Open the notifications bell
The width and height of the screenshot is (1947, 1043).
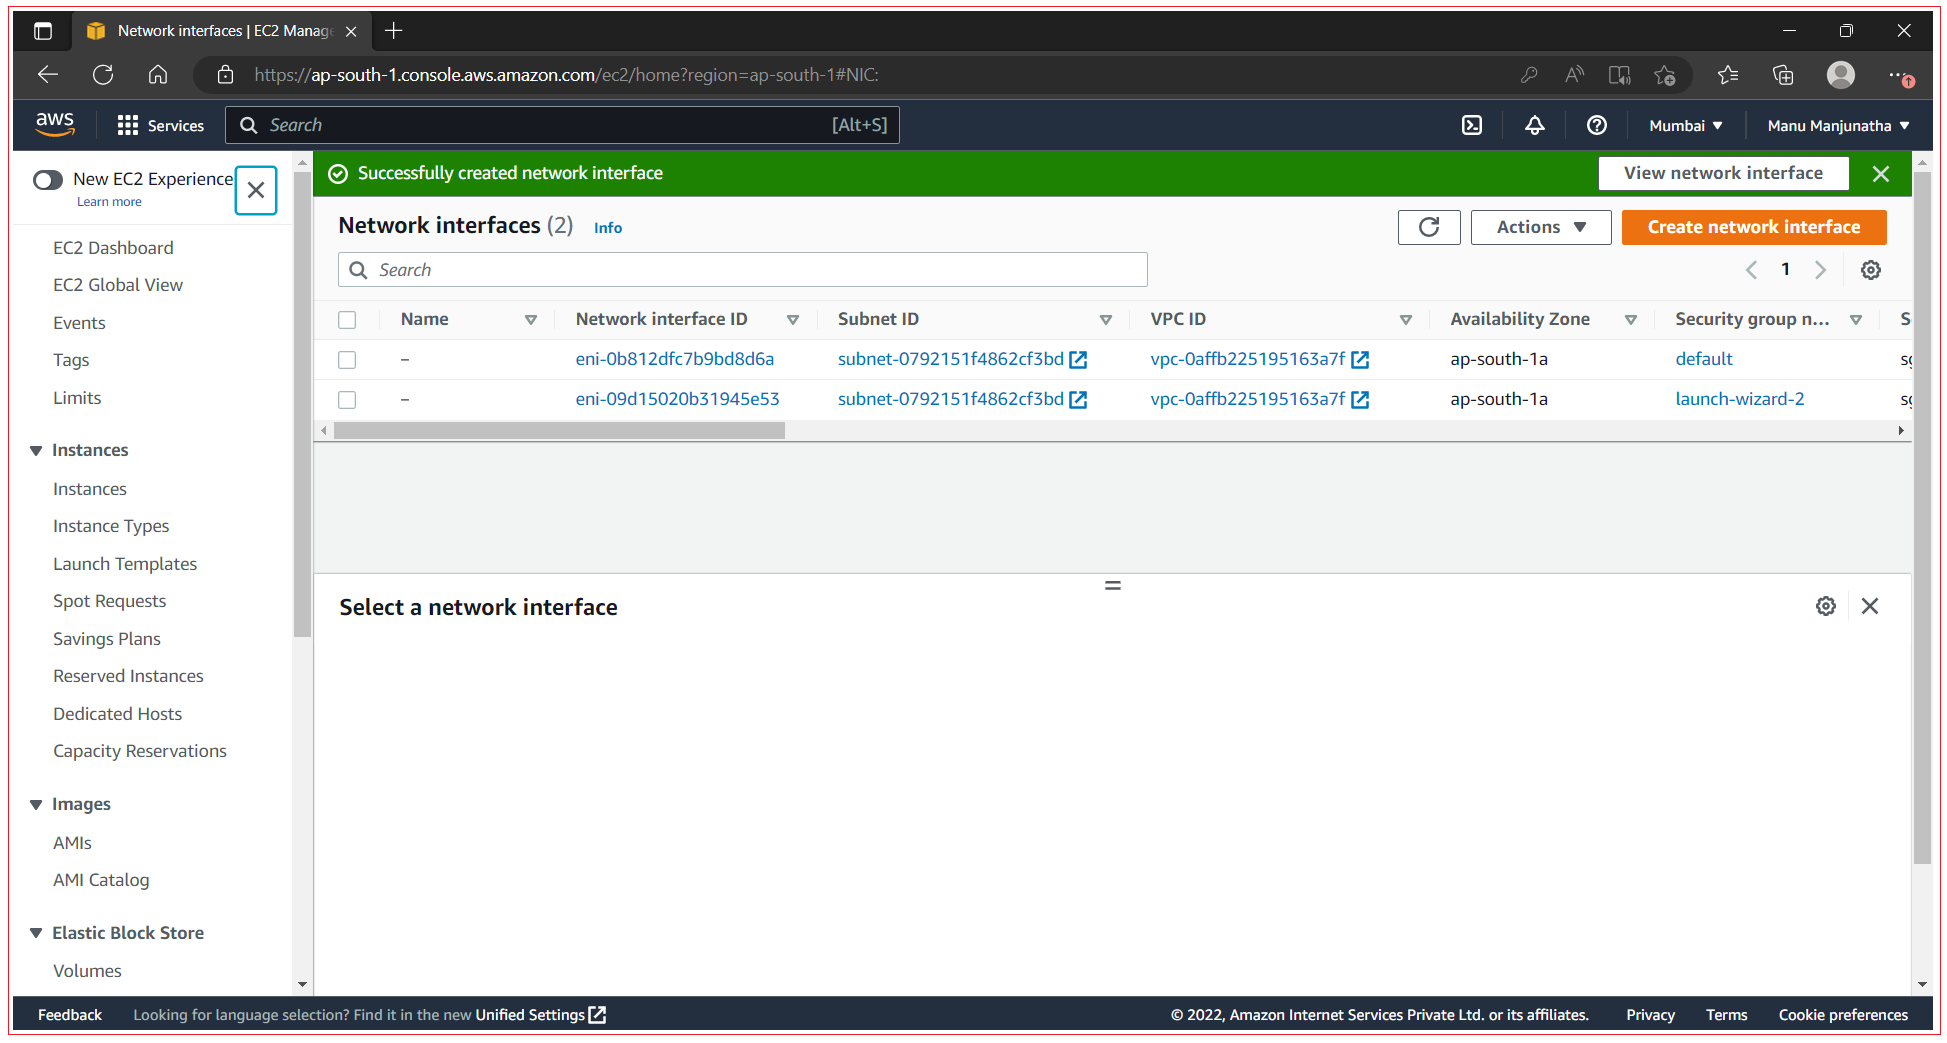[1534, 125]
